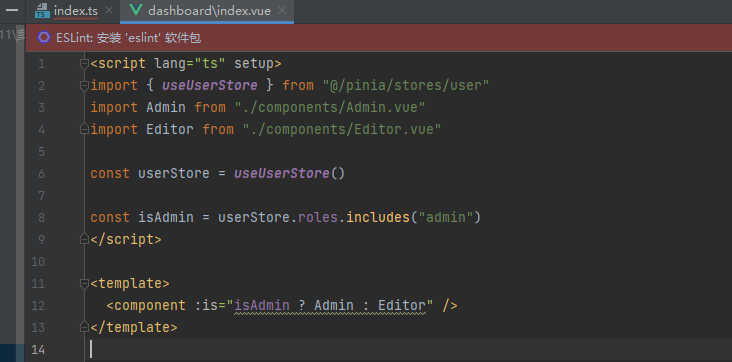Click the "./components/Admin.vue" path string

pos(330,107)
